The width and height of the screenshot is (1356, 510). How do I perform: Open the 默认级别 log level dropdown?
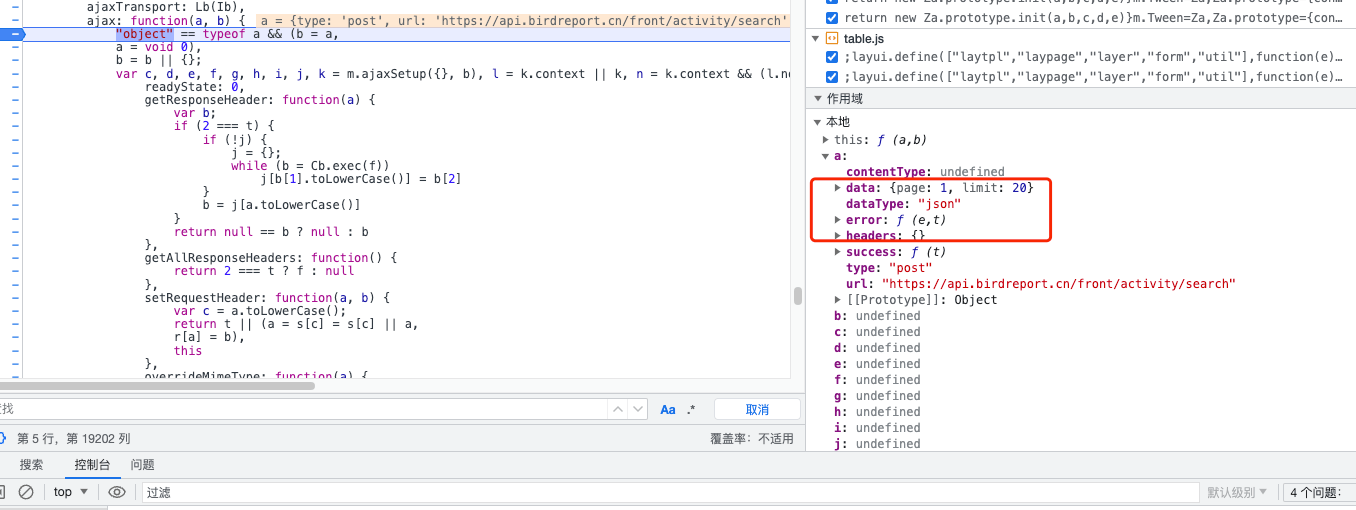pyautogui.click(x=1237, y=492)
